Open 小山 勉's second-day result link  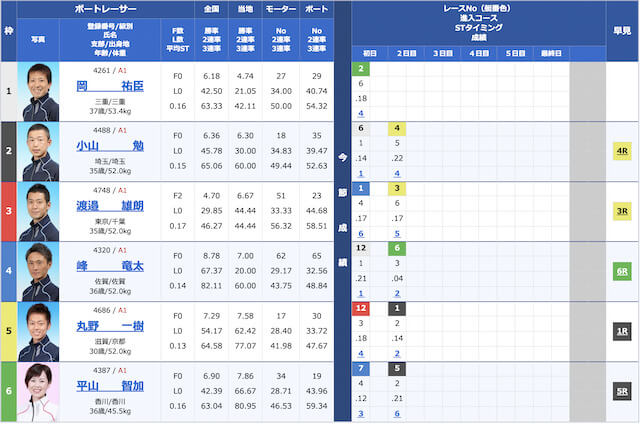pyautogui.click(x=398, y=174)
